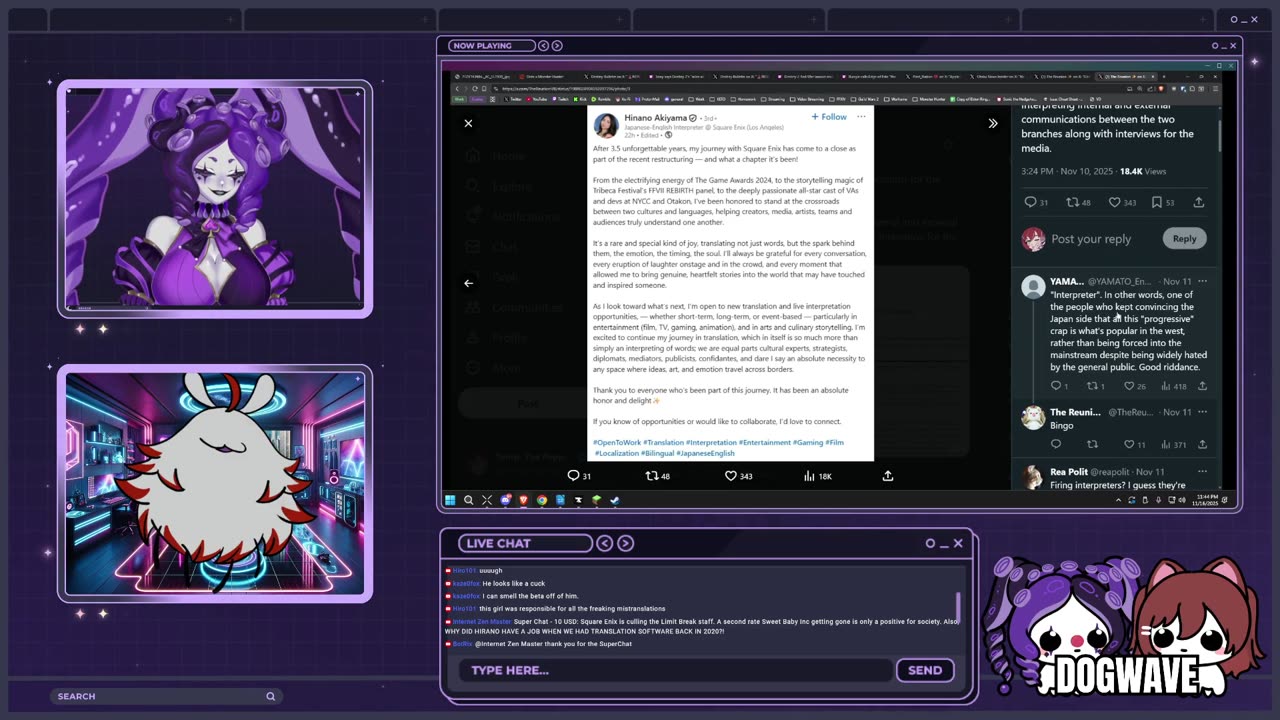Viewport: 1280px width, 720px height.
Task: Follow Hinano Akiyama on LinkedIn post
Action: (829, 117)
